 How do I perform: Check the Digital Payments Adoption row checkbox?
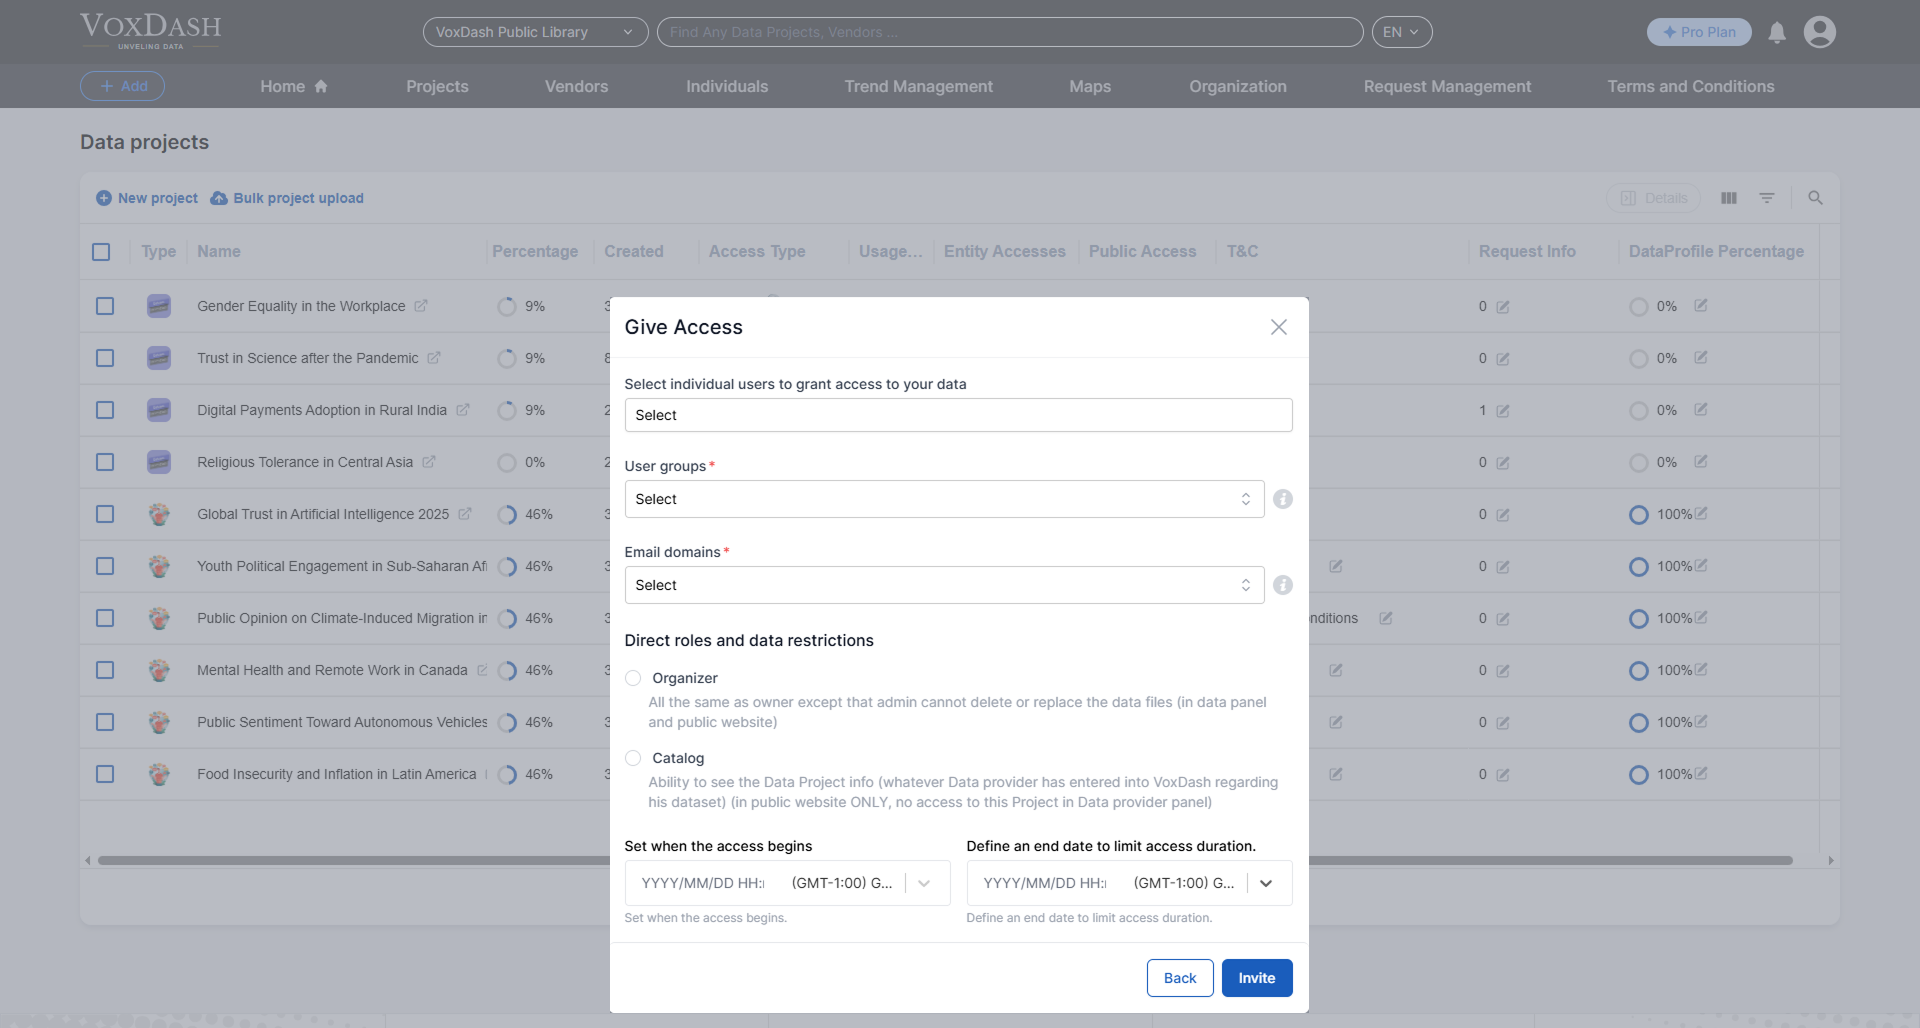point(105,410)
